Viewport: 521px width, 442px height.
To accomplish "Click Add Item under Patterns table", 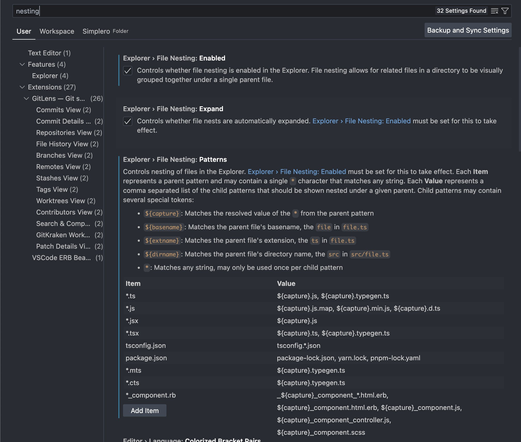I will pyautogui.click(x=145, y=411).
